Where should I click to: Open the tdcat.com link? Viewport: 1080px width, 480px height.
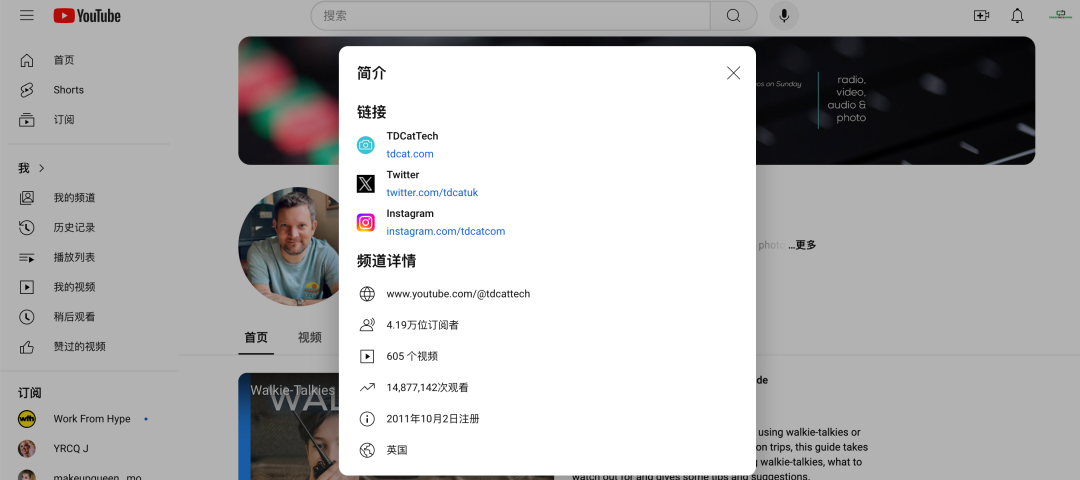coord(410,154)
